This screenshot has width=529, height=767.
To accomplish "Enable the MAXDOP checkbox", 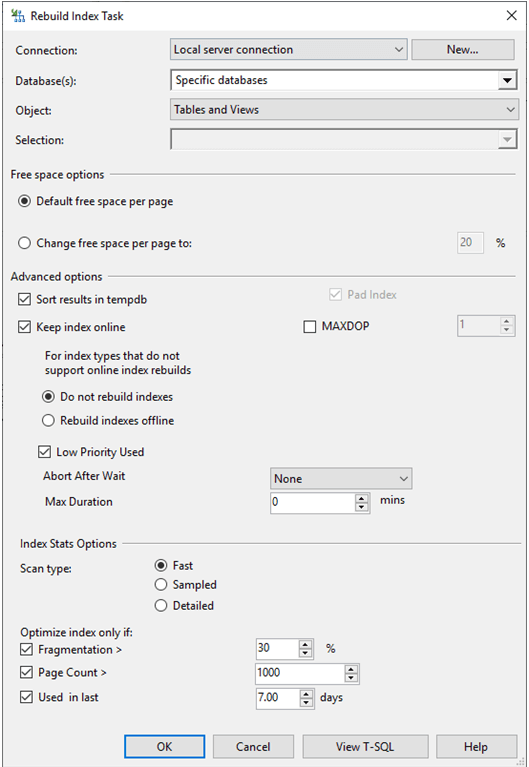I will click(310, 326).
